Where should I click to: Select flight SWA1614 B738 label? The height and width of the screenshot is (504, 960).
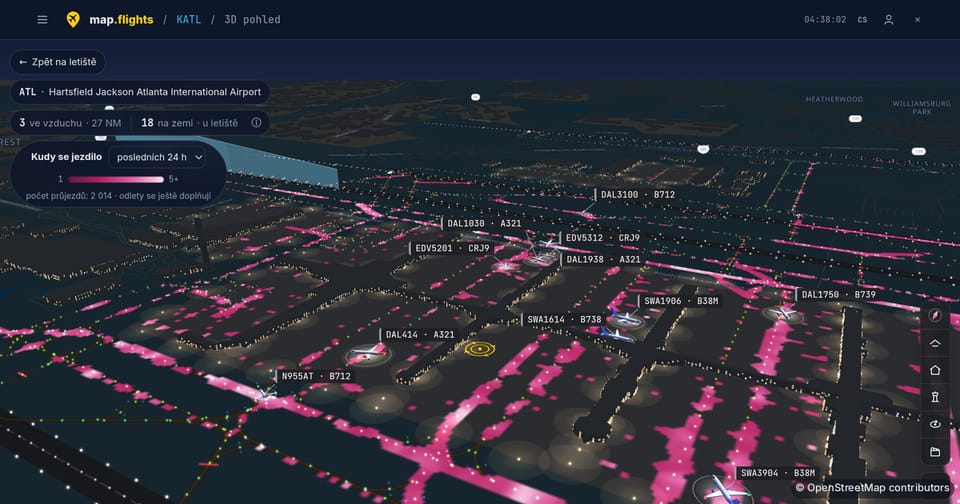pyautogui.click(x=563, y=319)
